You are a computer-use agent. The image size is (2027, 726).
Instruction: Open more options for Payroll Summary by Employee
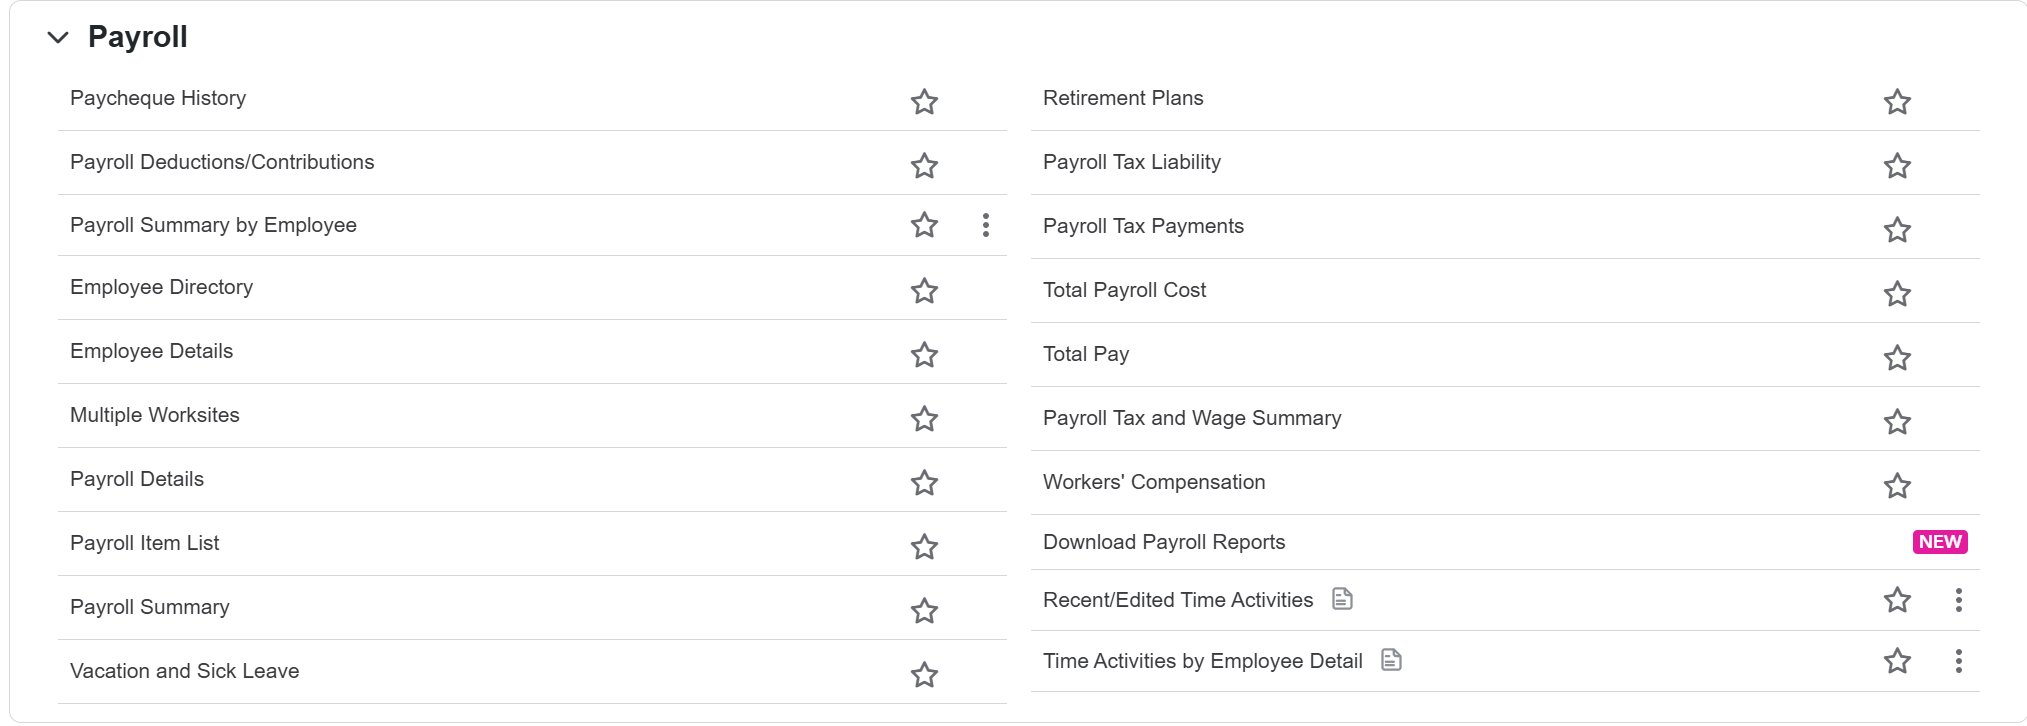tap(986, 225)
